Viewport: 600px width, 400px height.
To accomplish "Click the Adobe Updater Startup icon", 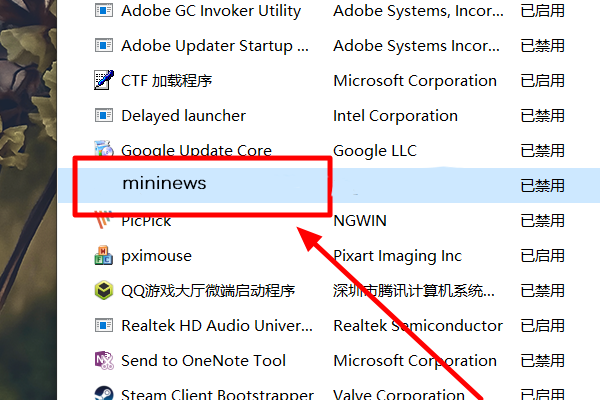I will click(x=104, y=46).
